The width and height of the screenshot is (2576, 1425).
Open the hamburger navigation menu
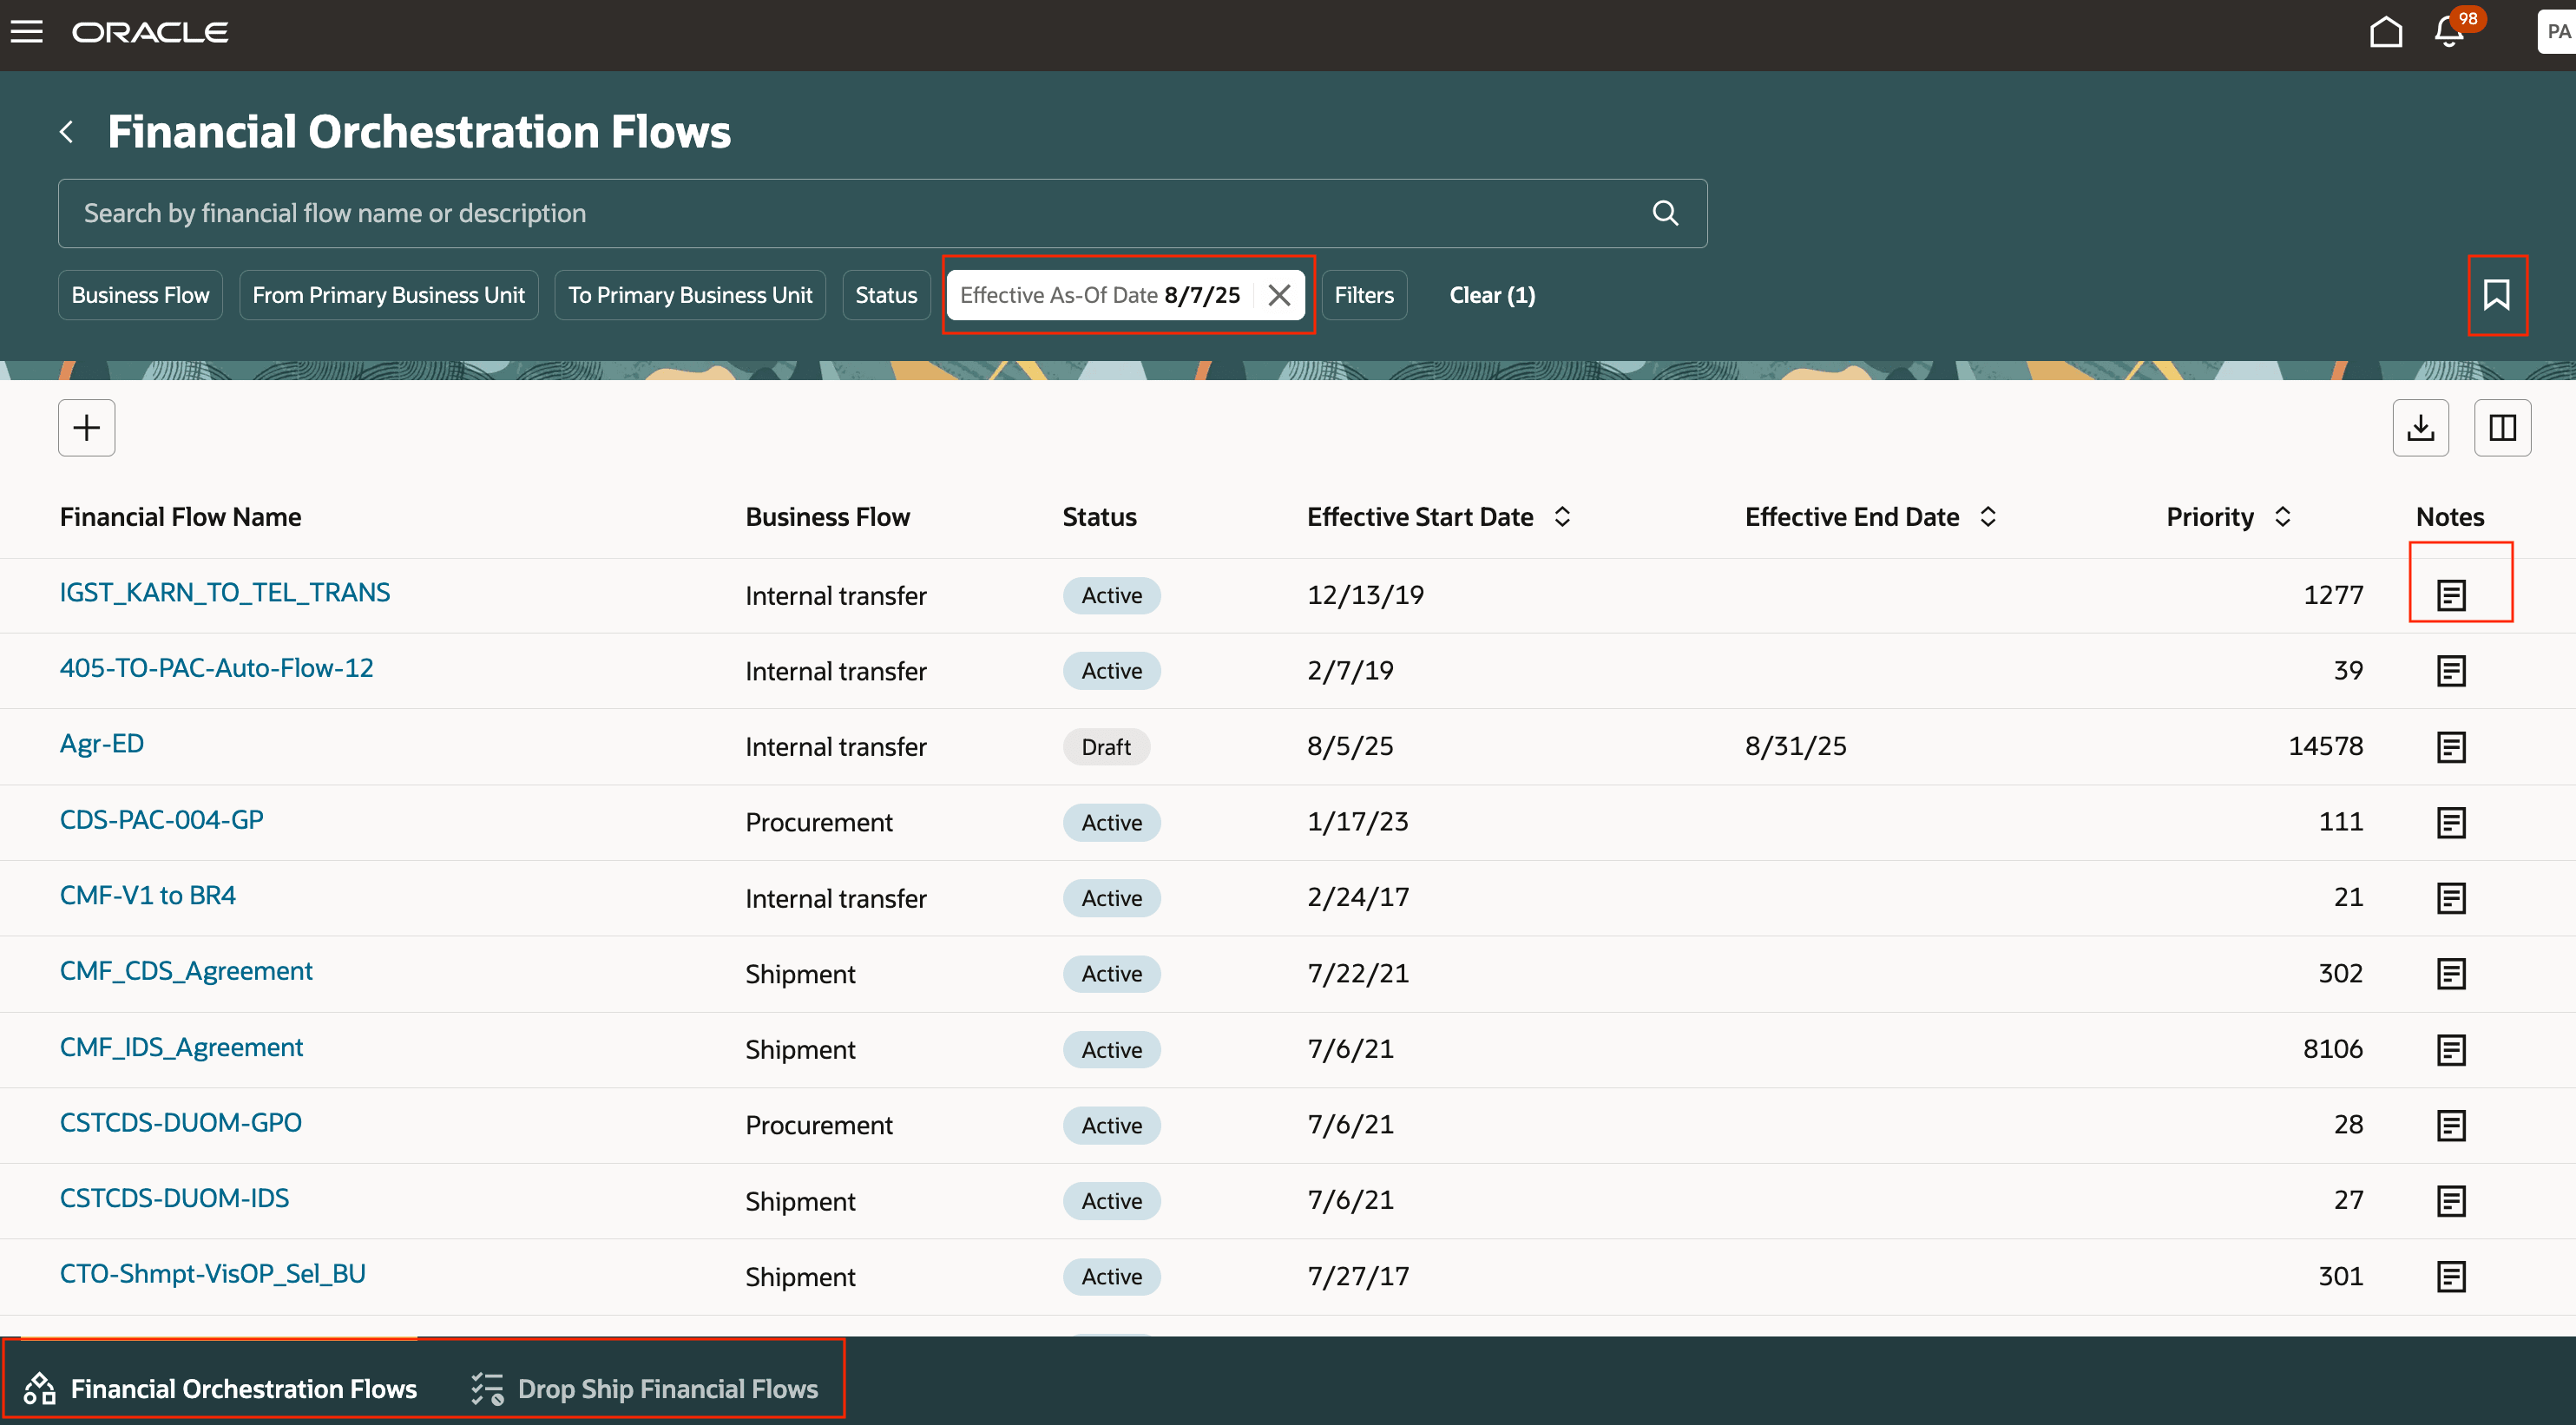[27, 32]
